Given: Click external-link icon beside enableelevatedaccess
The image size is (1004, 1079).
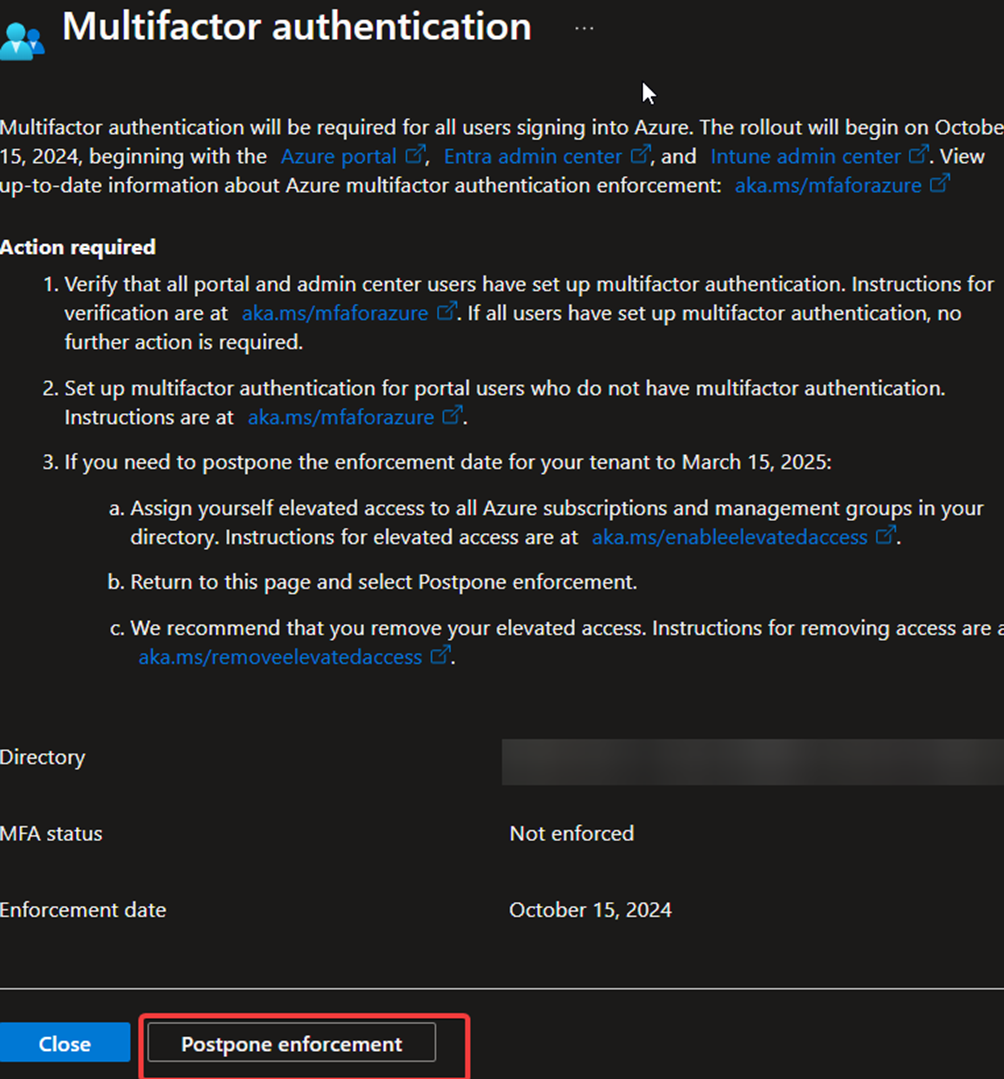Looking at the screenshot, I should (x=885, y=537).
